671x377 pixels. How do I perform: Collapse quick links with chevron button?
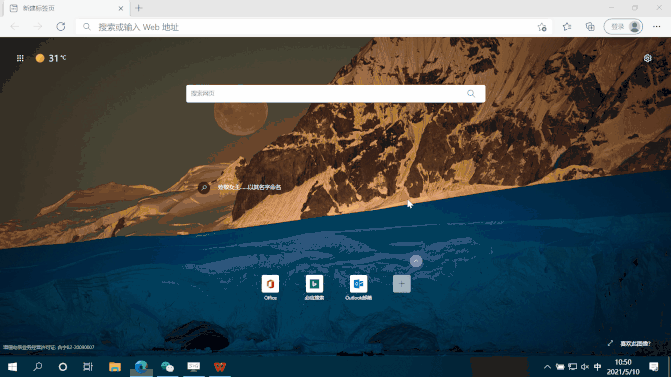pos(416,261)
